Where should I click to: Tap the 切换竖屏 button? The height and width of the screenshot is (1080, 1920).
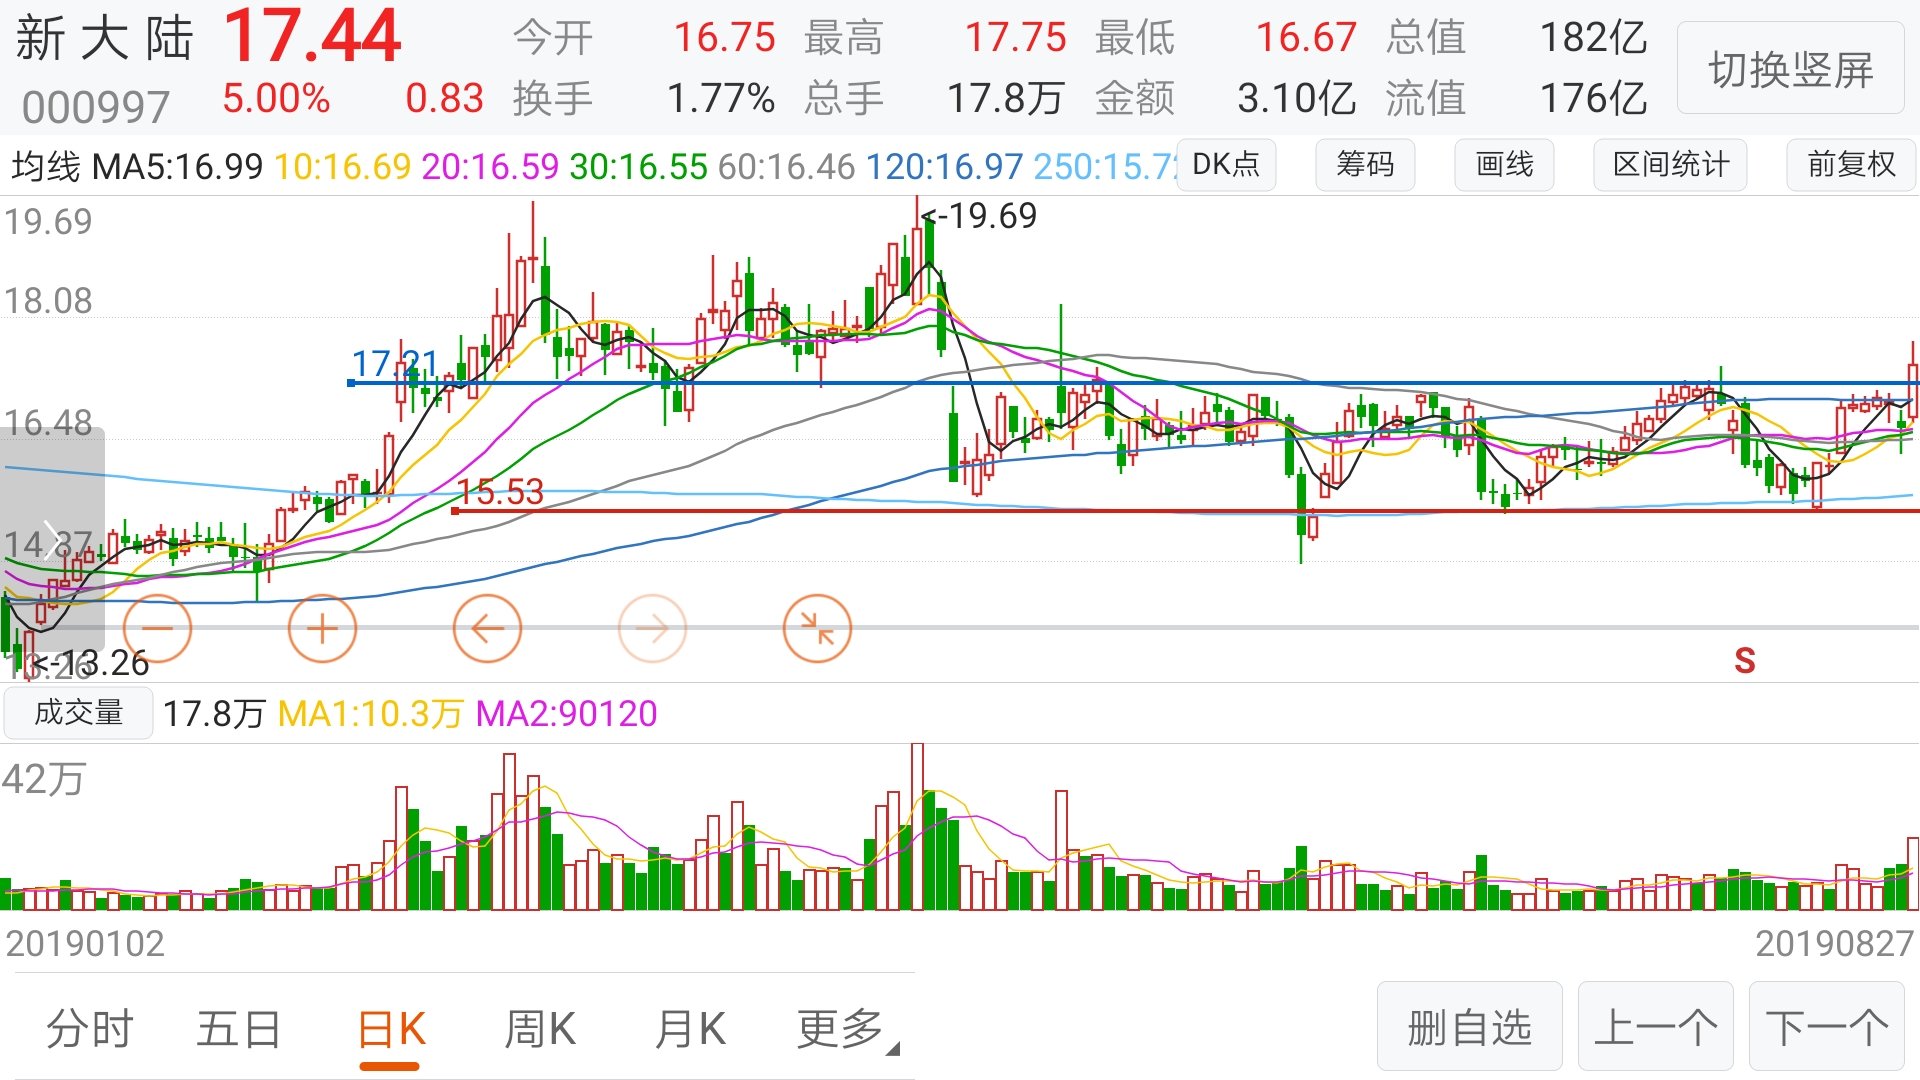(x=1790, y=69)
